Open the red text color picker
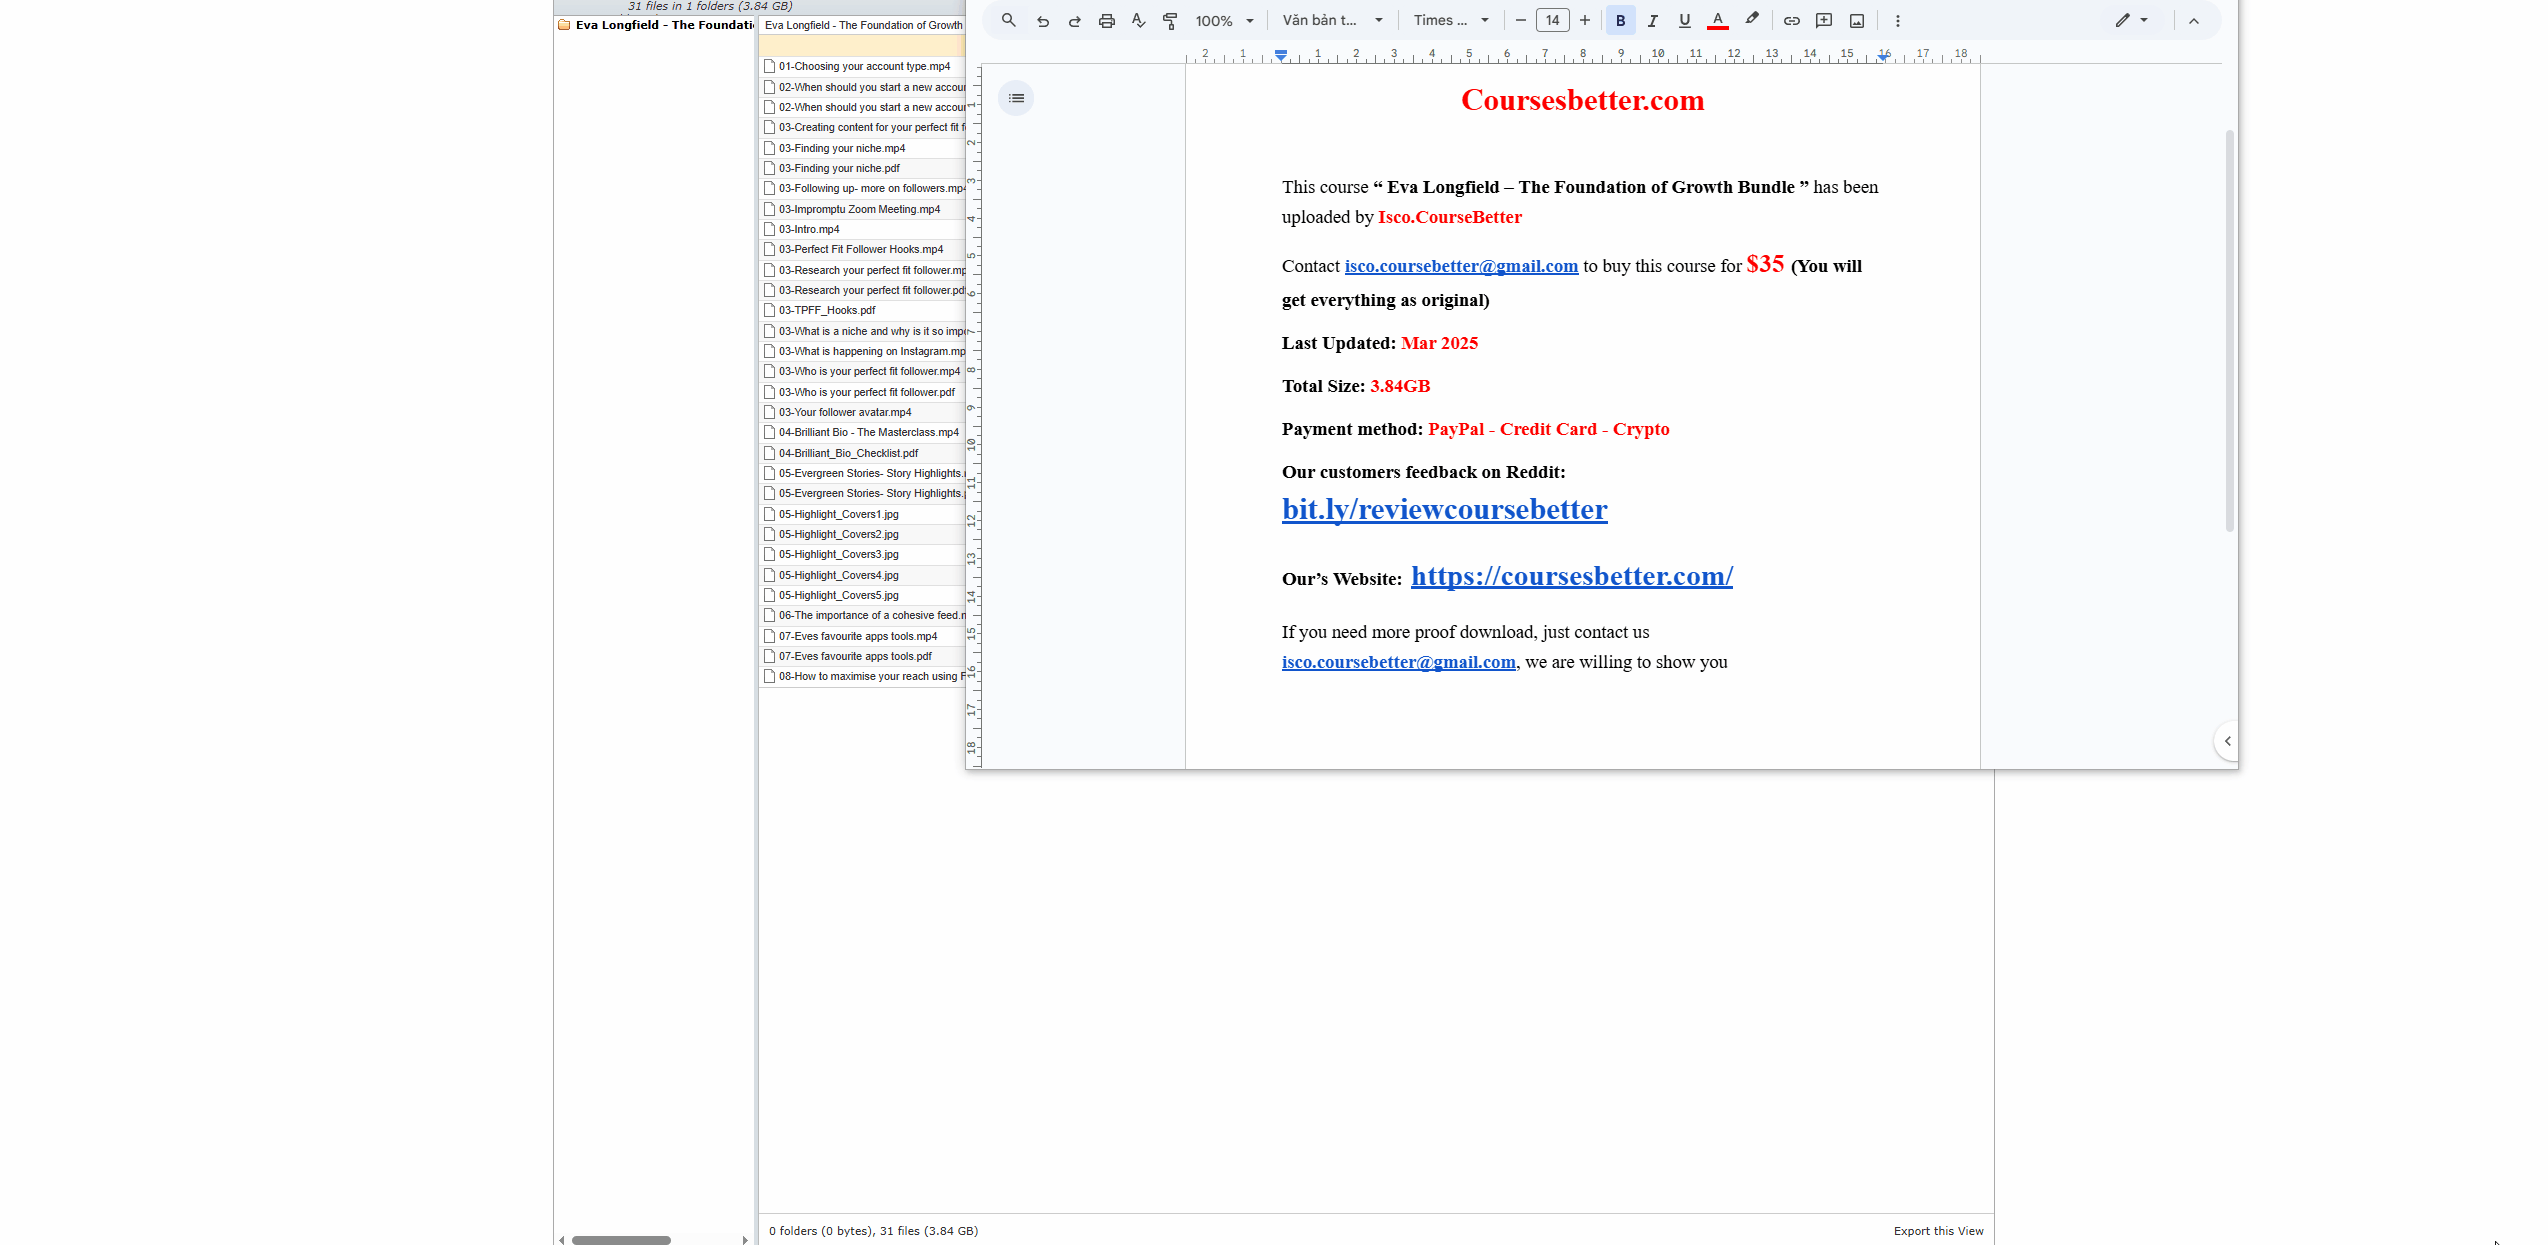2548x1245 pixels. (1717, 21)
